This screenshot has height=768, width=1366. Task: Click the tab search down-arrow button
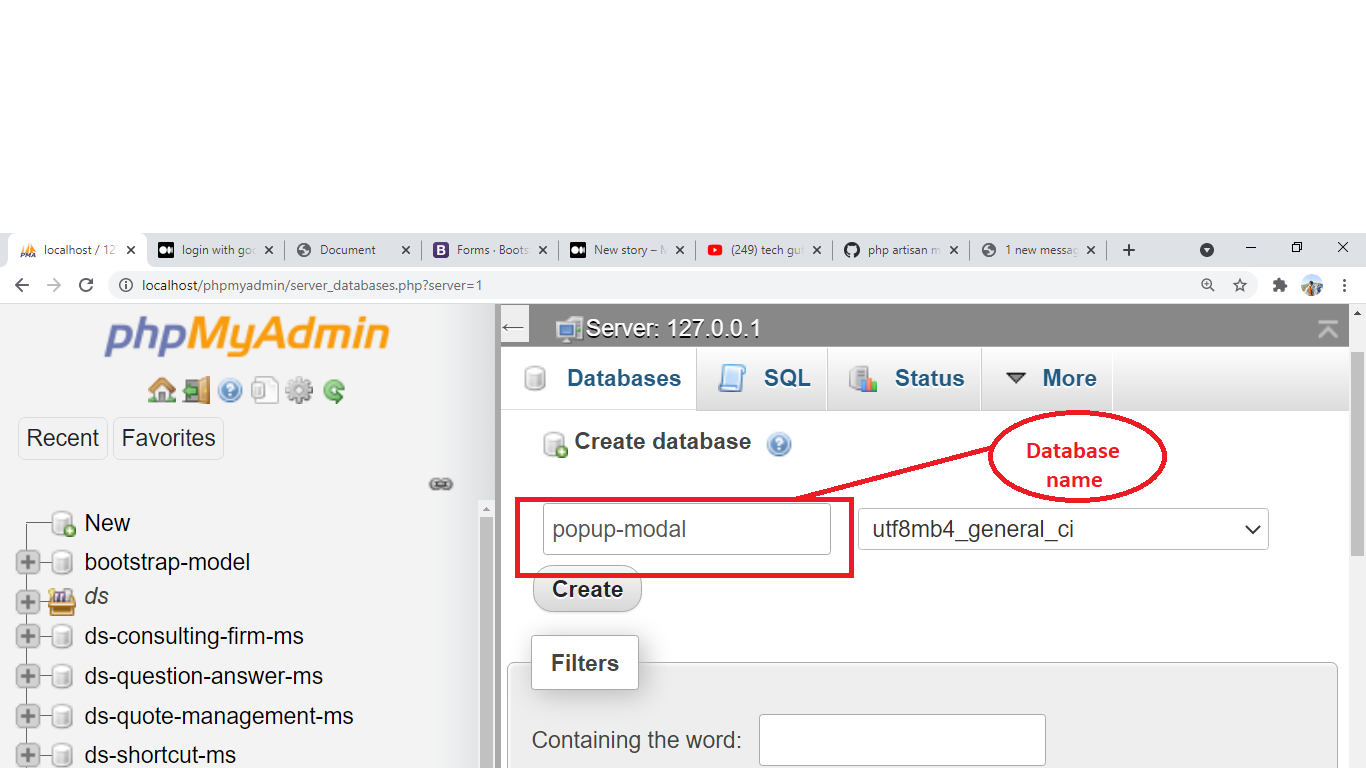click(1207, 250)
